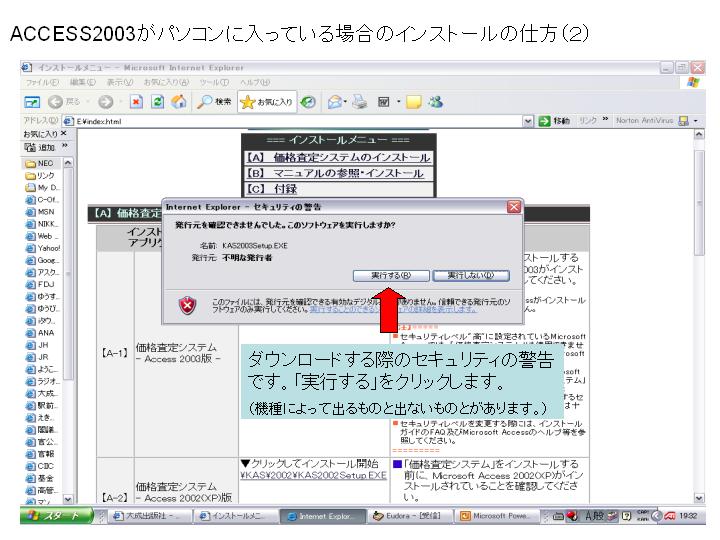This screenshot has height=540, width=720.
Task: Open the Yahoo! favorite
Action: click(x=43, y=248)
